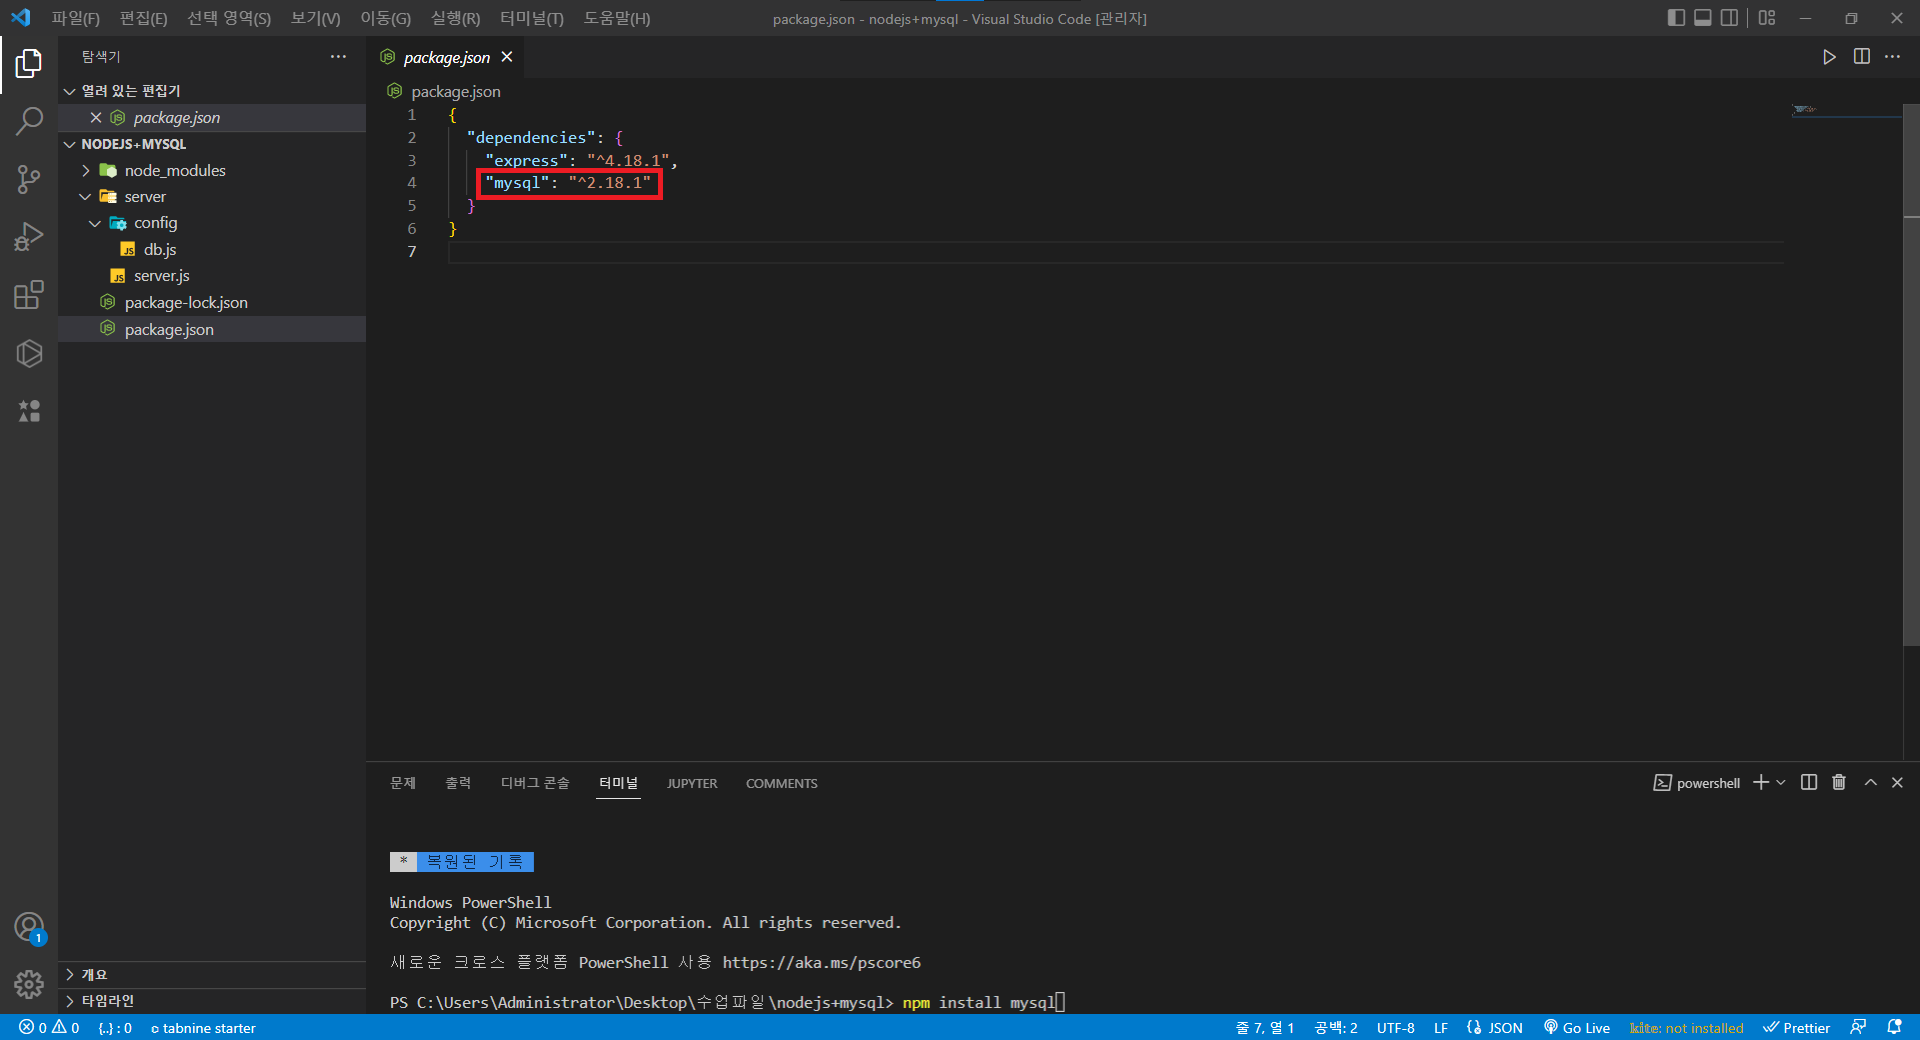Viewport: 1920px width, 1040px height.
Task: Switch to the Problems panel tab
Action: 403,783
